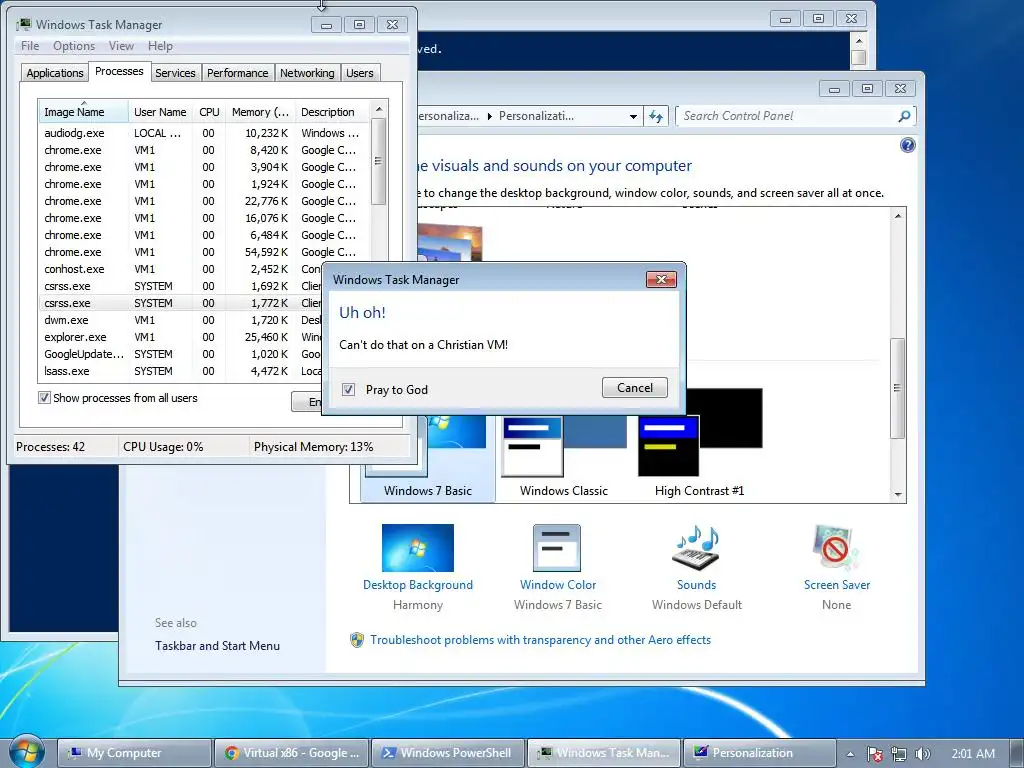The width and height of the screenshot is (1024, 768).
Task: Switch to the Users tab
Action: 360,73
